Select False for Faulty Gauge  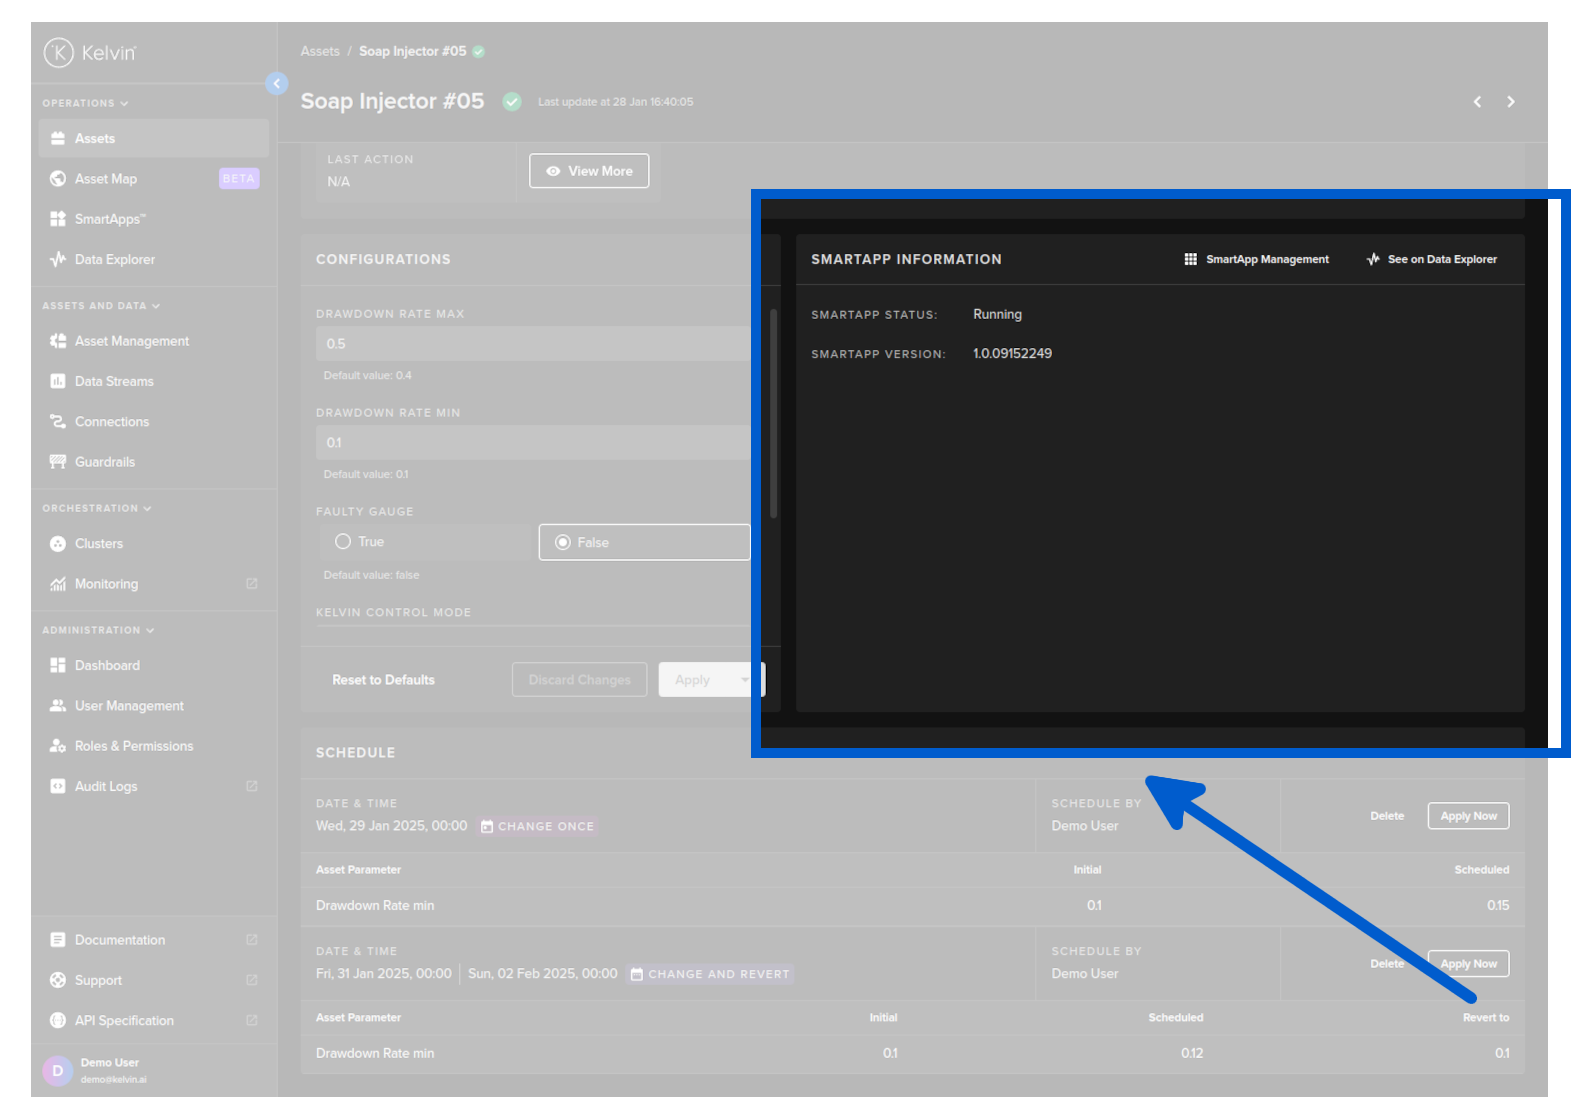[x=563, y=542]
